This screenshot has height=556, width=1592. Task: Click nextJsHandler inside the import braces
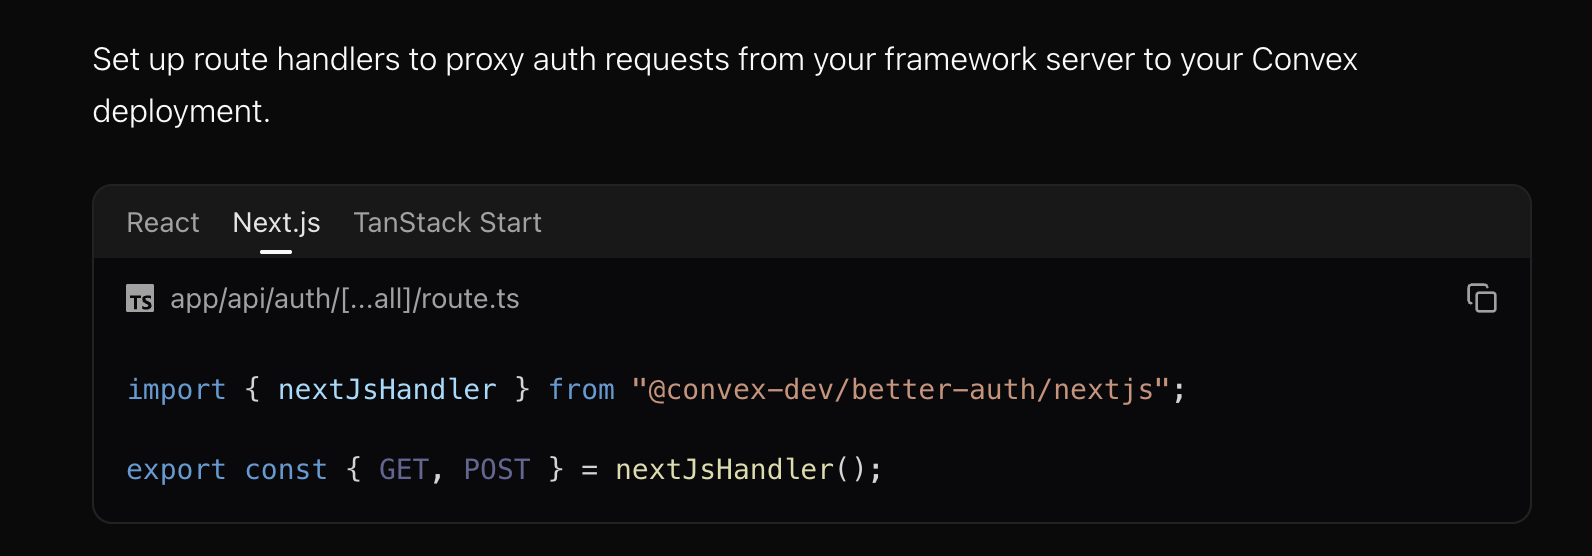387,389
